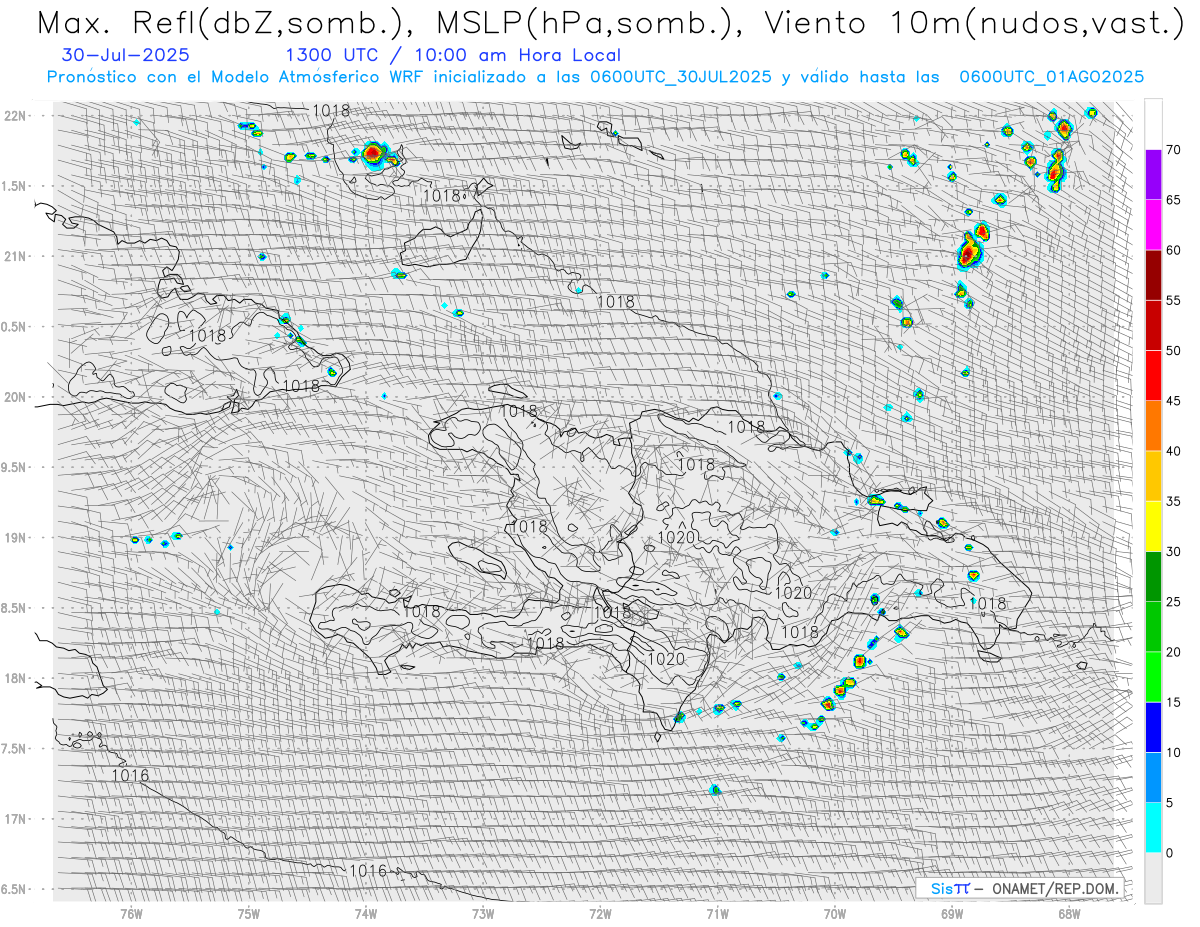Select the maroon 55–60 dBZ legend segment

coord(1153,275)
